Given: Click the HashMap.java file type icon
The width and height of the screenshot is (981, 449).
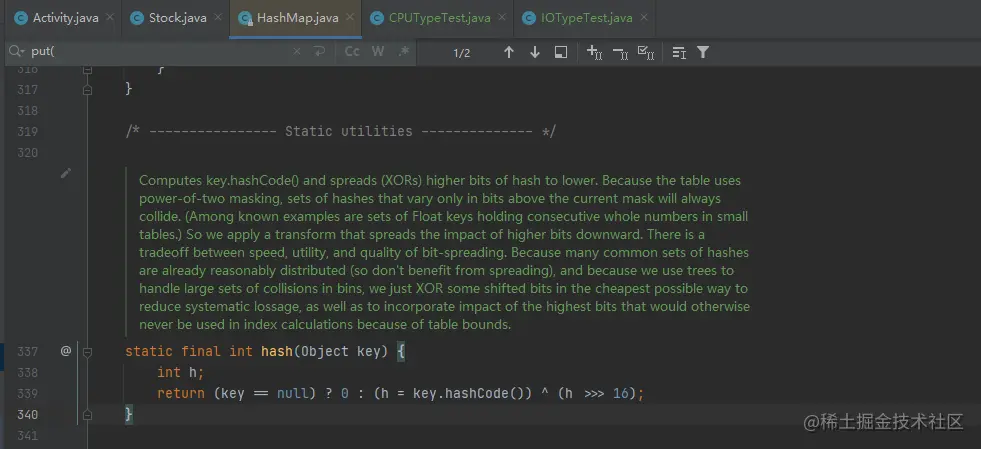Looking at the screenshot, I should [246, 18].
